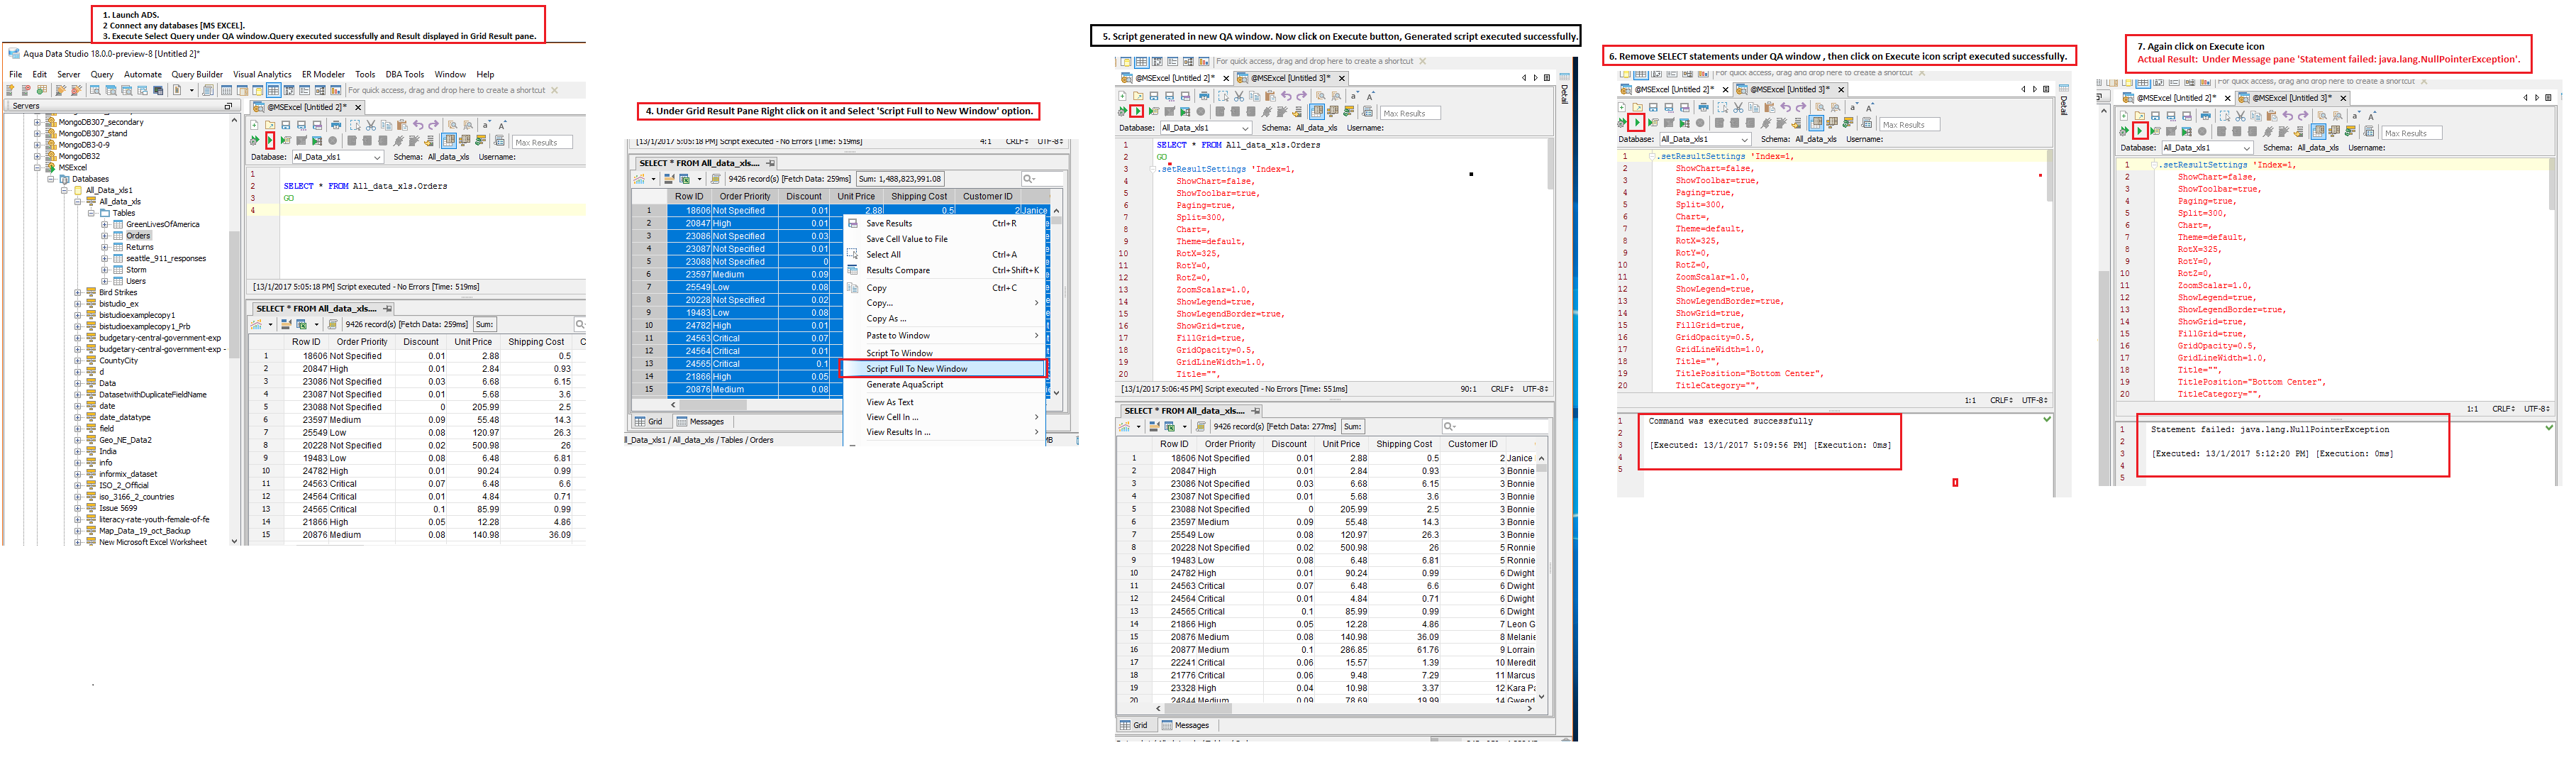Click the Print icon in main window's query toolbar
This screenshot has width=2576, height=772.
[336, 126]
